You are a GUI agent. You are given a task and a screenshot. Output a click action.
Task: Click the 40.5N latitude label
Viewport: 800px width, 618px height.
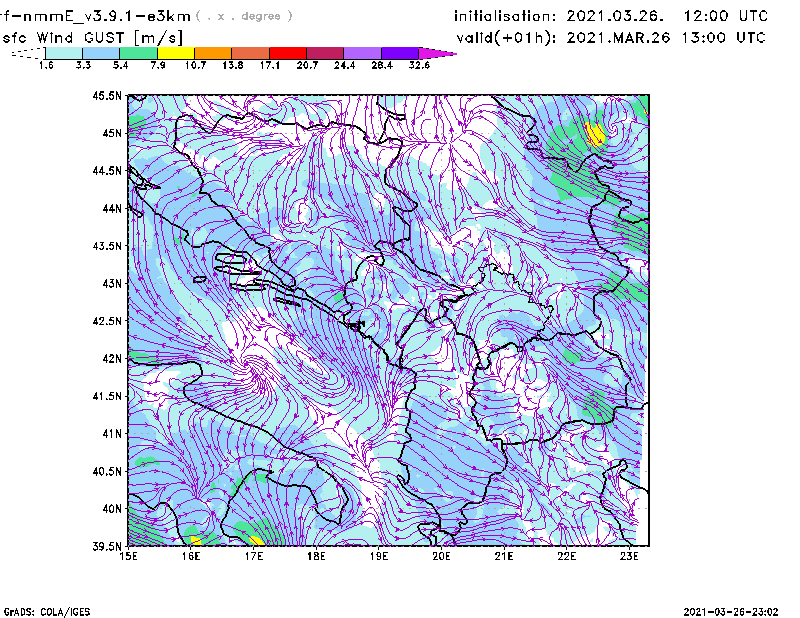[107, 472]
